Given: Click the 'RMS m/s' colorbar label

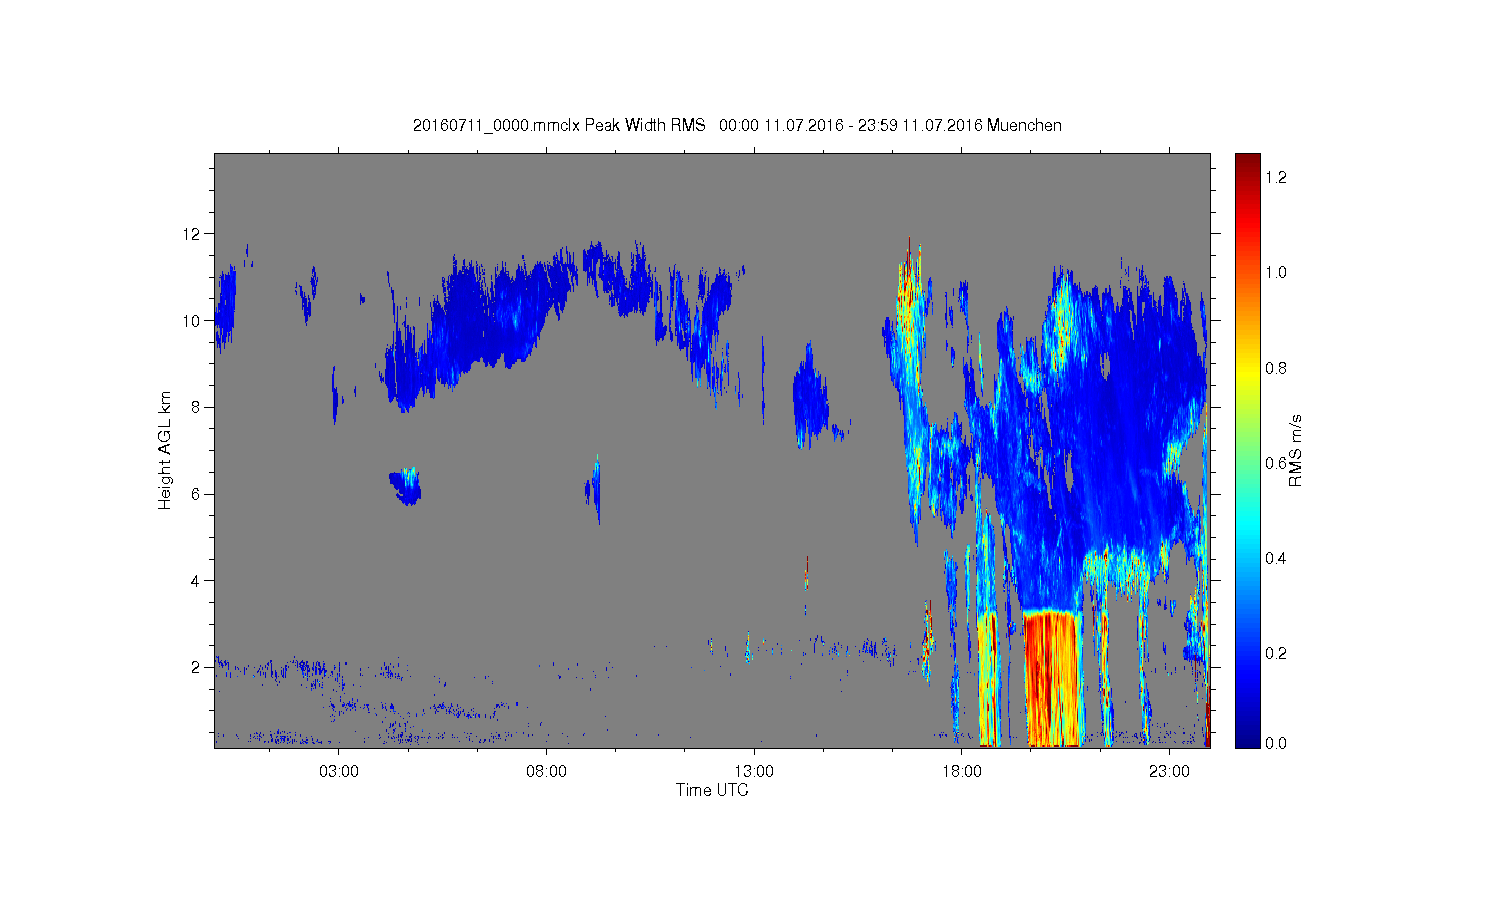Looking at the screenshot, I should pyautogui.click(x=1296, y=450).
